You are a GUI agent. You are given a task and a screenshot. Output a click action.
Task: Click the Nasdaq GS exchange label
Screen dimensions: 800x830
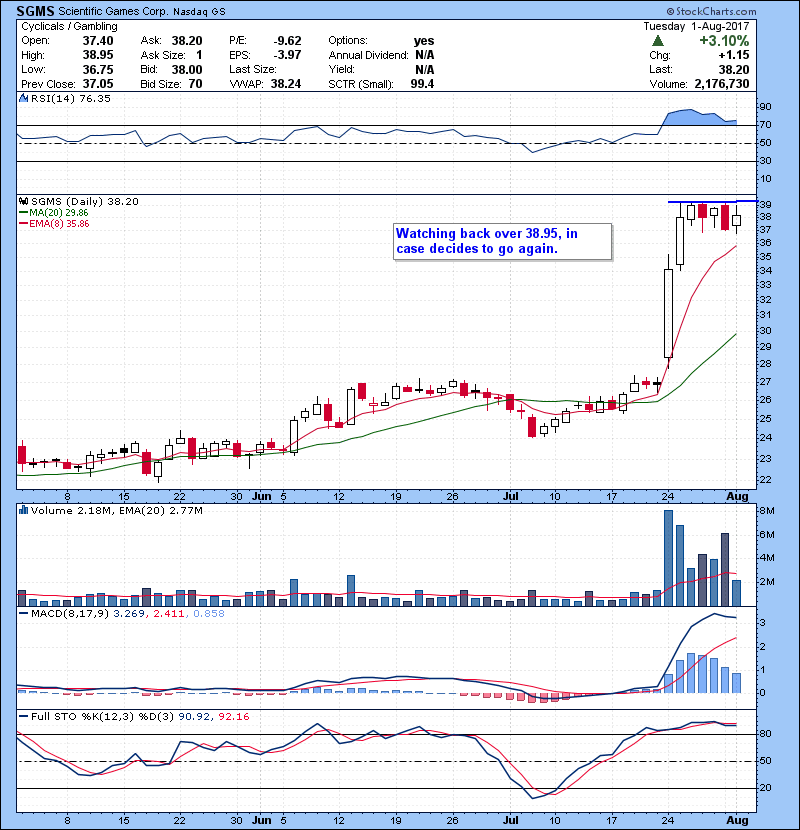200,12
